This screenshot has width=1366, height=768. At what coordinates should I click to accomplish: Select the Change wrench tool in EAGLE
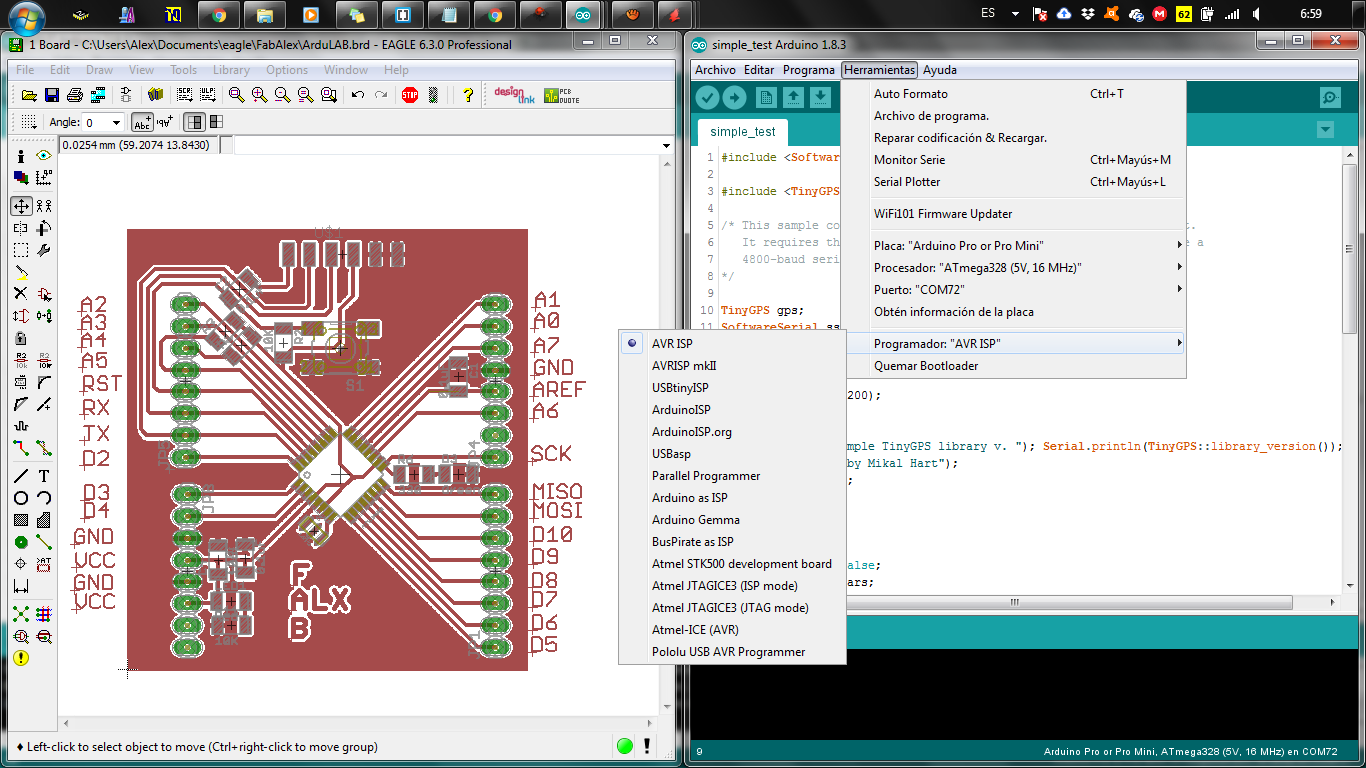point(43,250)
